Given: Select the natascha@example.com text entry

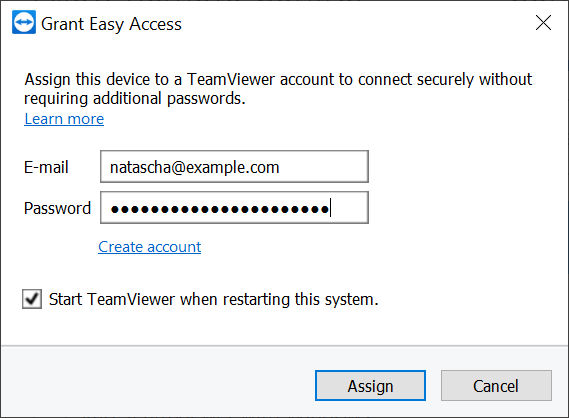Looking at the screenshot, I should (x=195, y=167).
